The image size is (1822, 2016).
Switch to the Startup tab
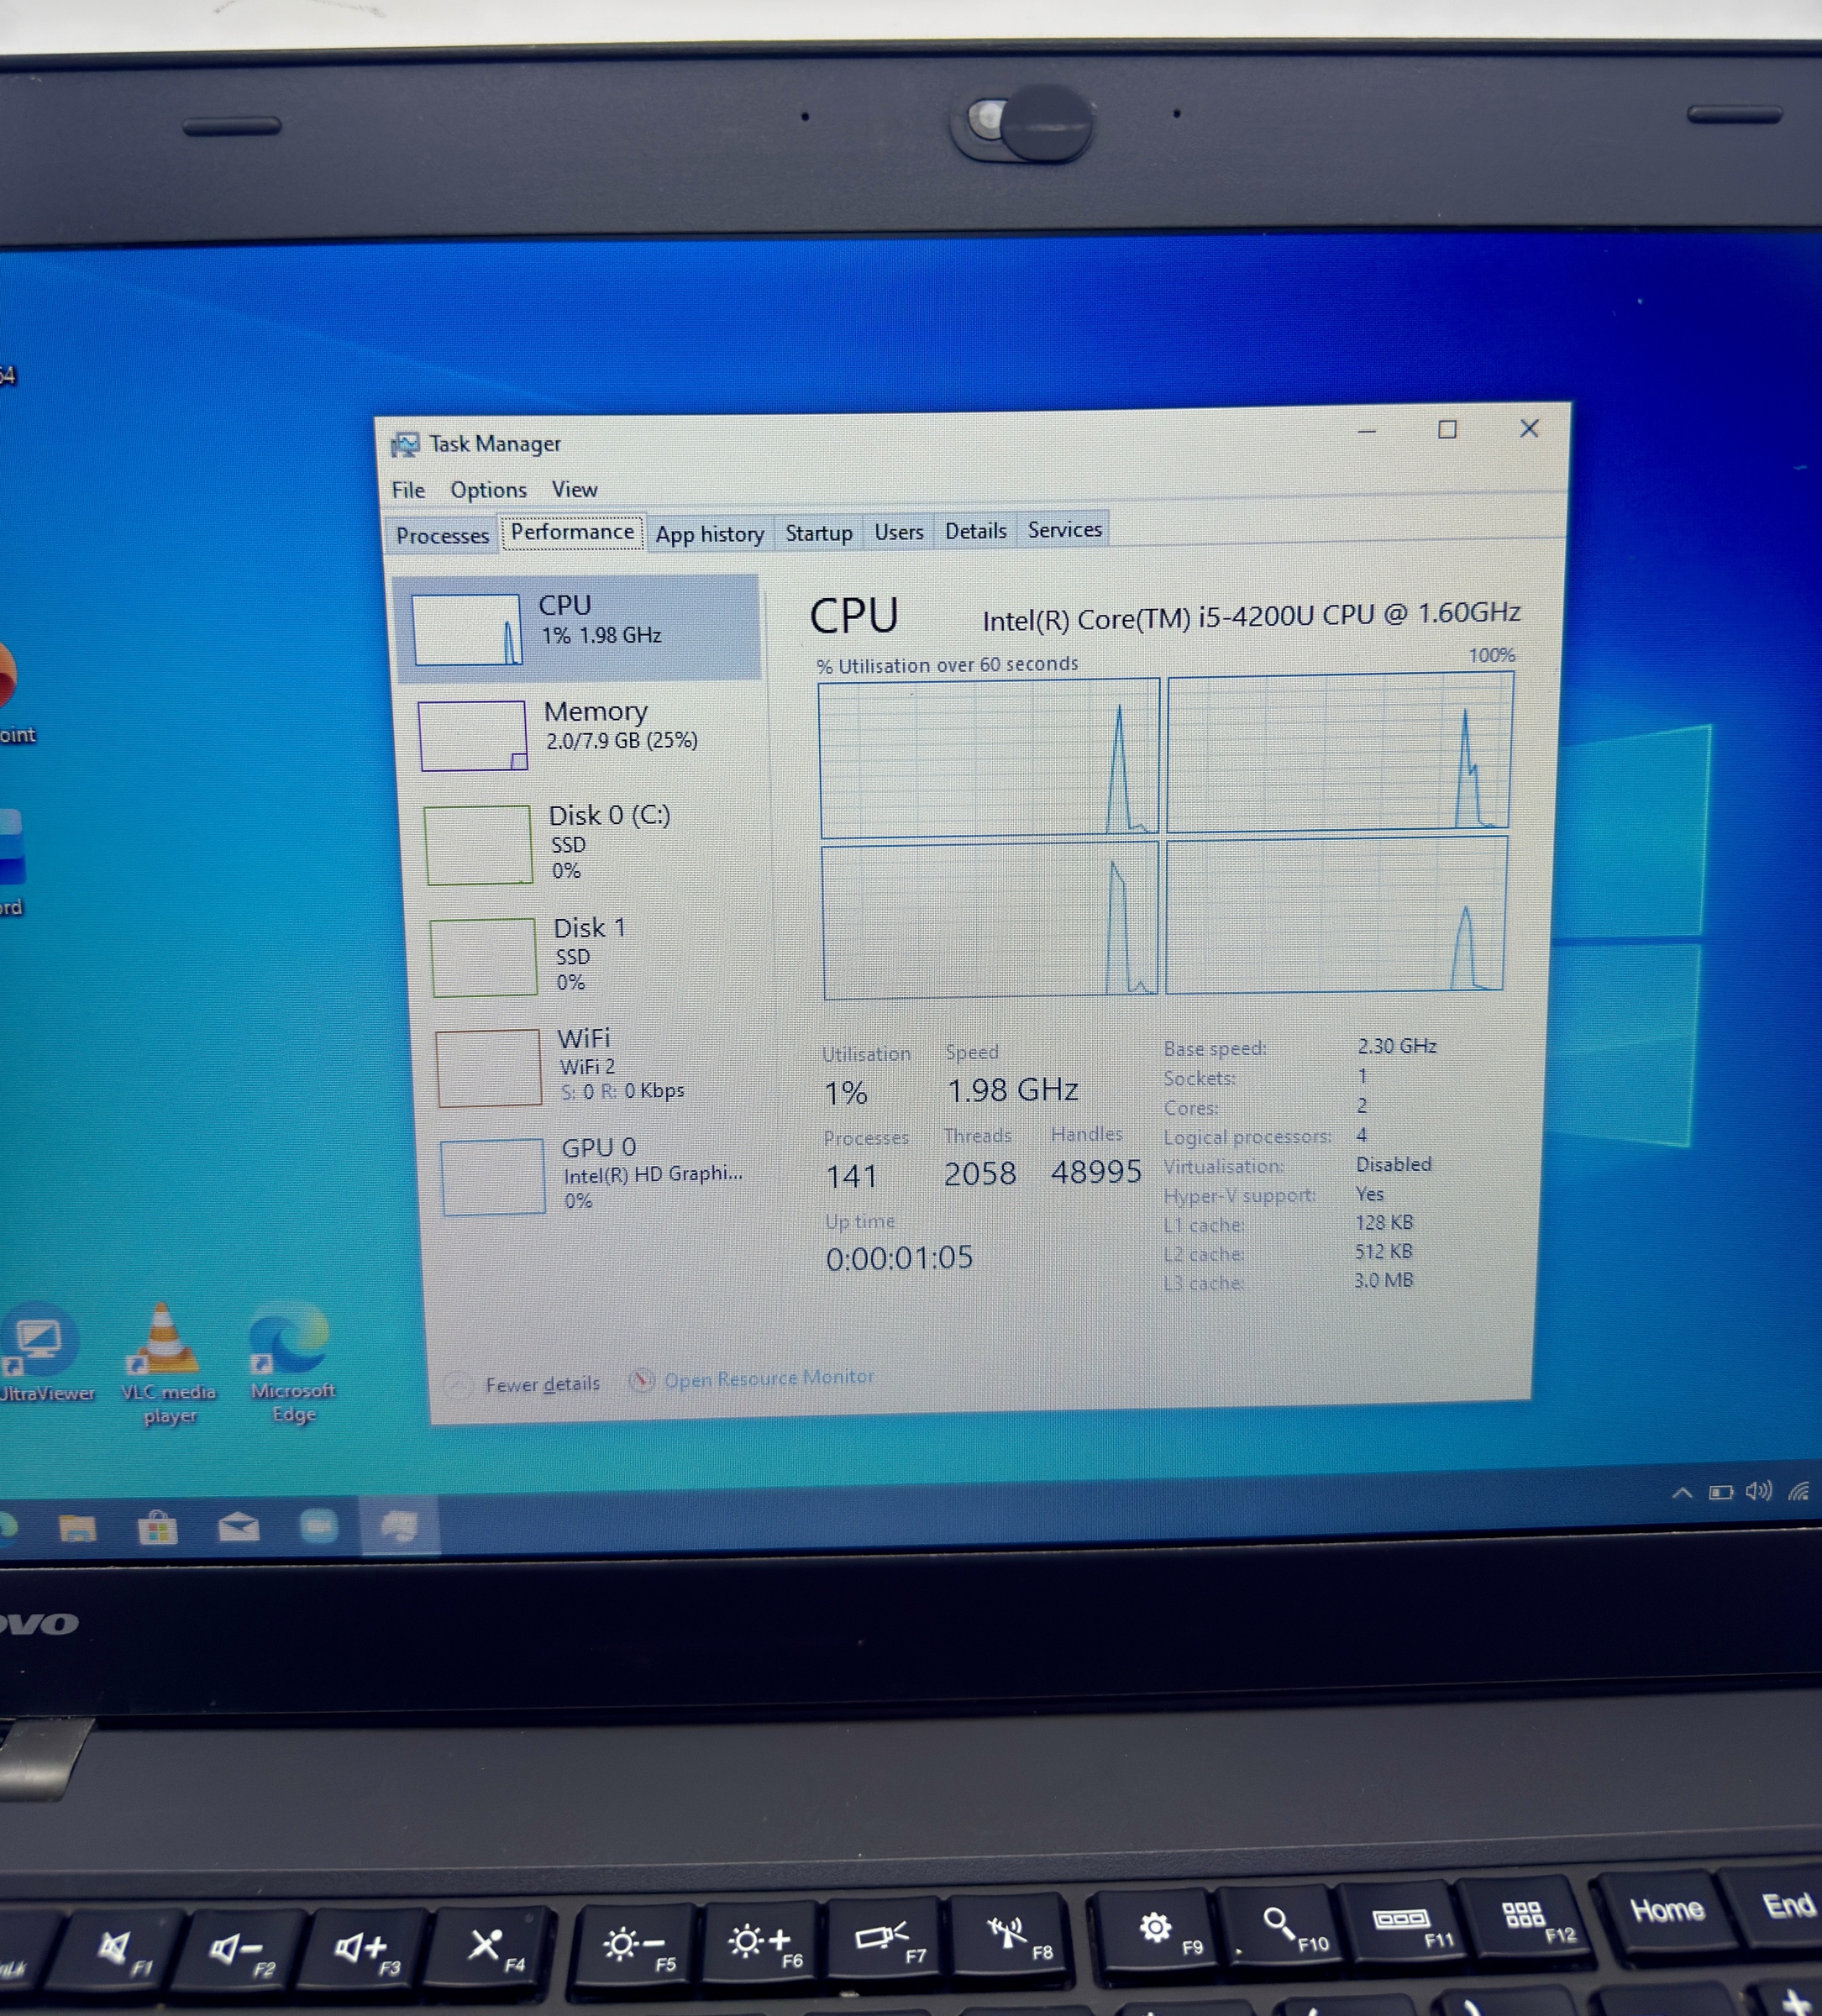(818, 533)
